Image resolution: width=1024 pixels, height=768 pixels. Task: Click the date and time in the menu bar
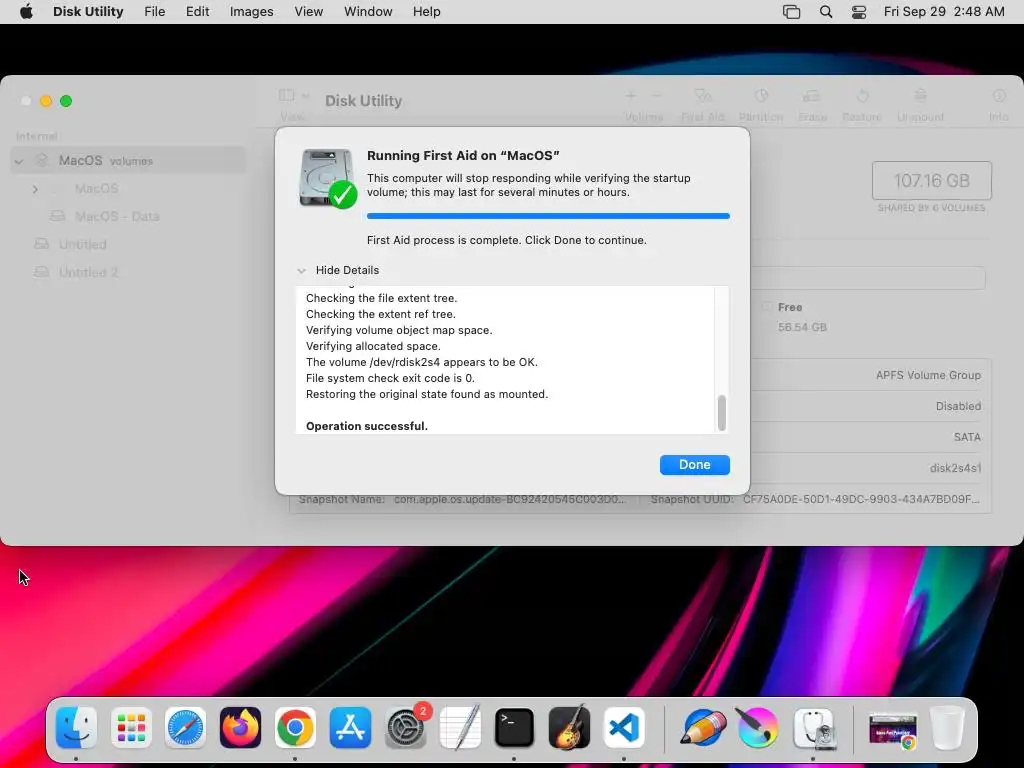(944, 12)
